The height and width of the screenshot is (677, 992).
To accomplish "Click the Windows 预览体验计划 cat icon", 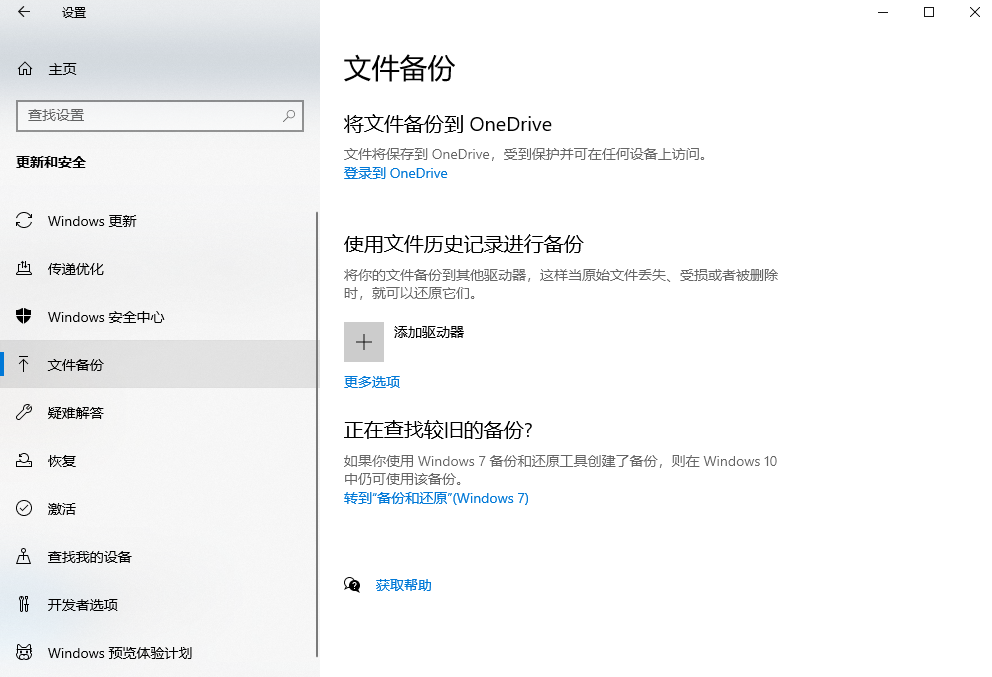I will tap(24, 652).
